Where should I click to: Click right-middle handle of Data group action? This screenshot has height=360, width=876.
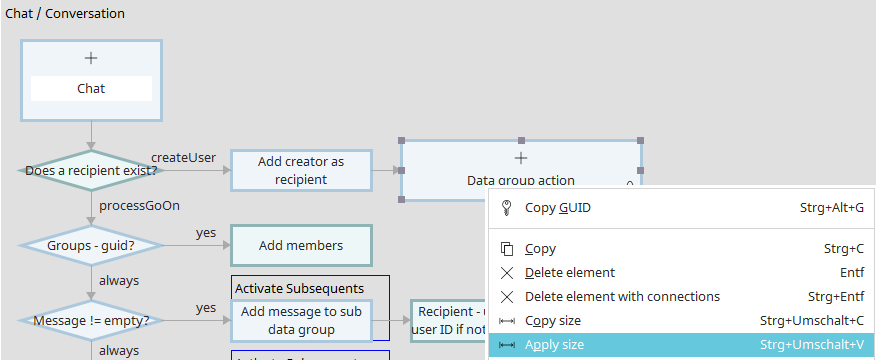(x=641, y=170)
